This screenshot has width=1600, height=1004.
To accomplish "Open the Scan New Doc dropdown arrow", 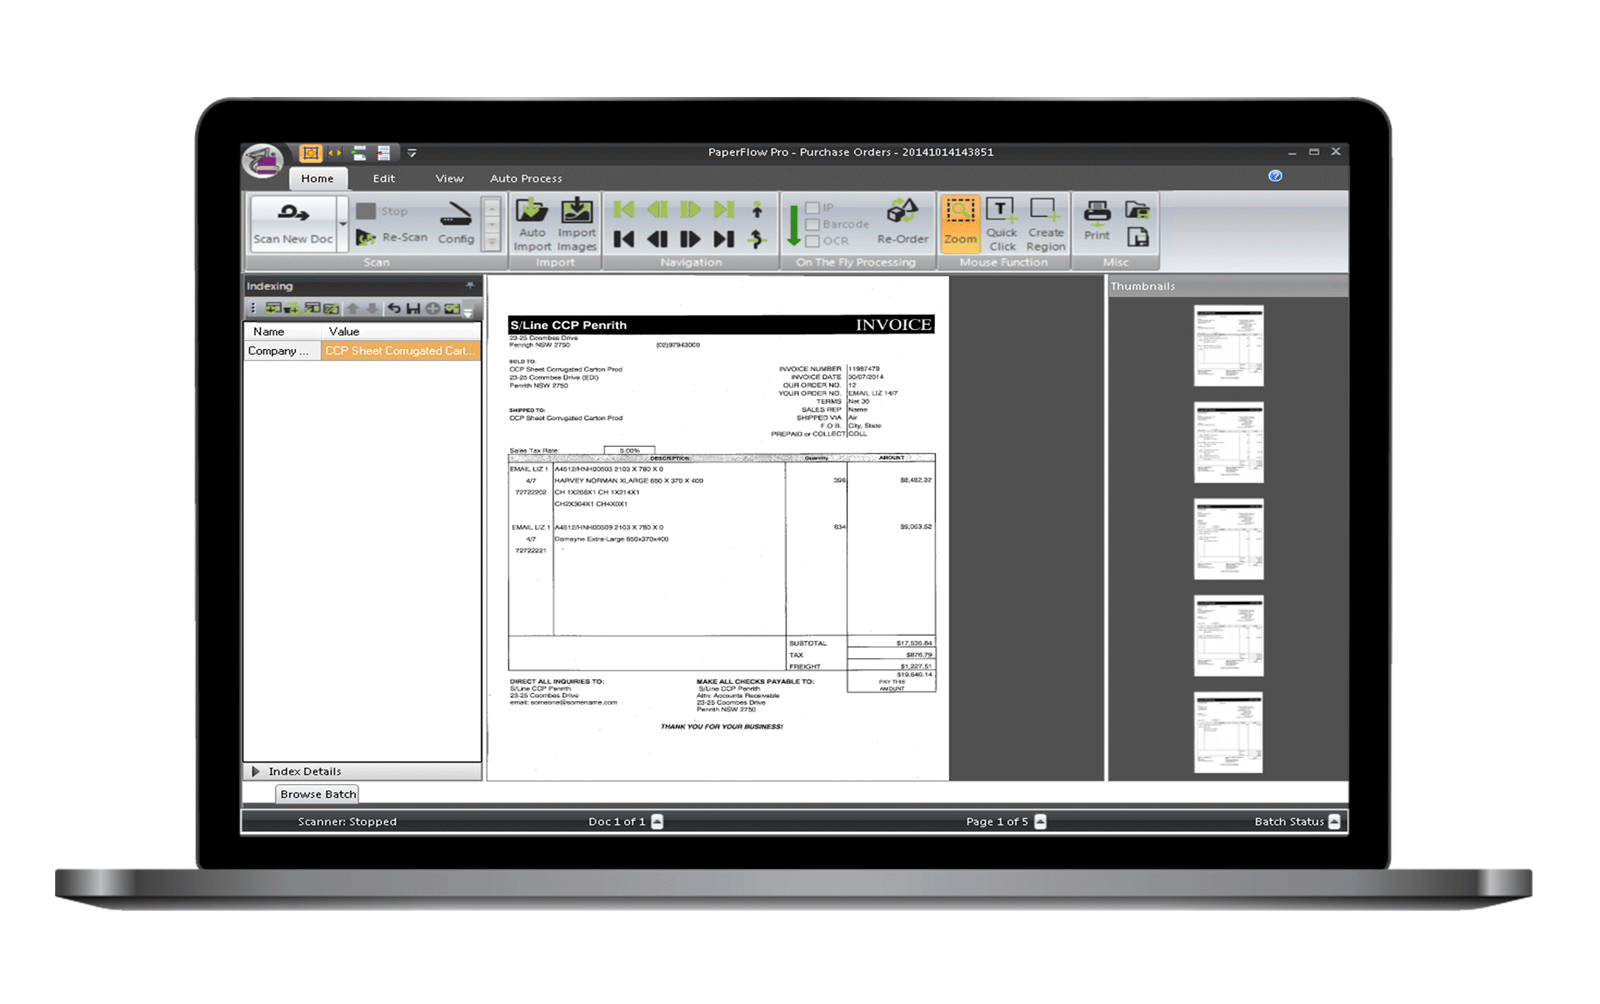I will [343, 224].
